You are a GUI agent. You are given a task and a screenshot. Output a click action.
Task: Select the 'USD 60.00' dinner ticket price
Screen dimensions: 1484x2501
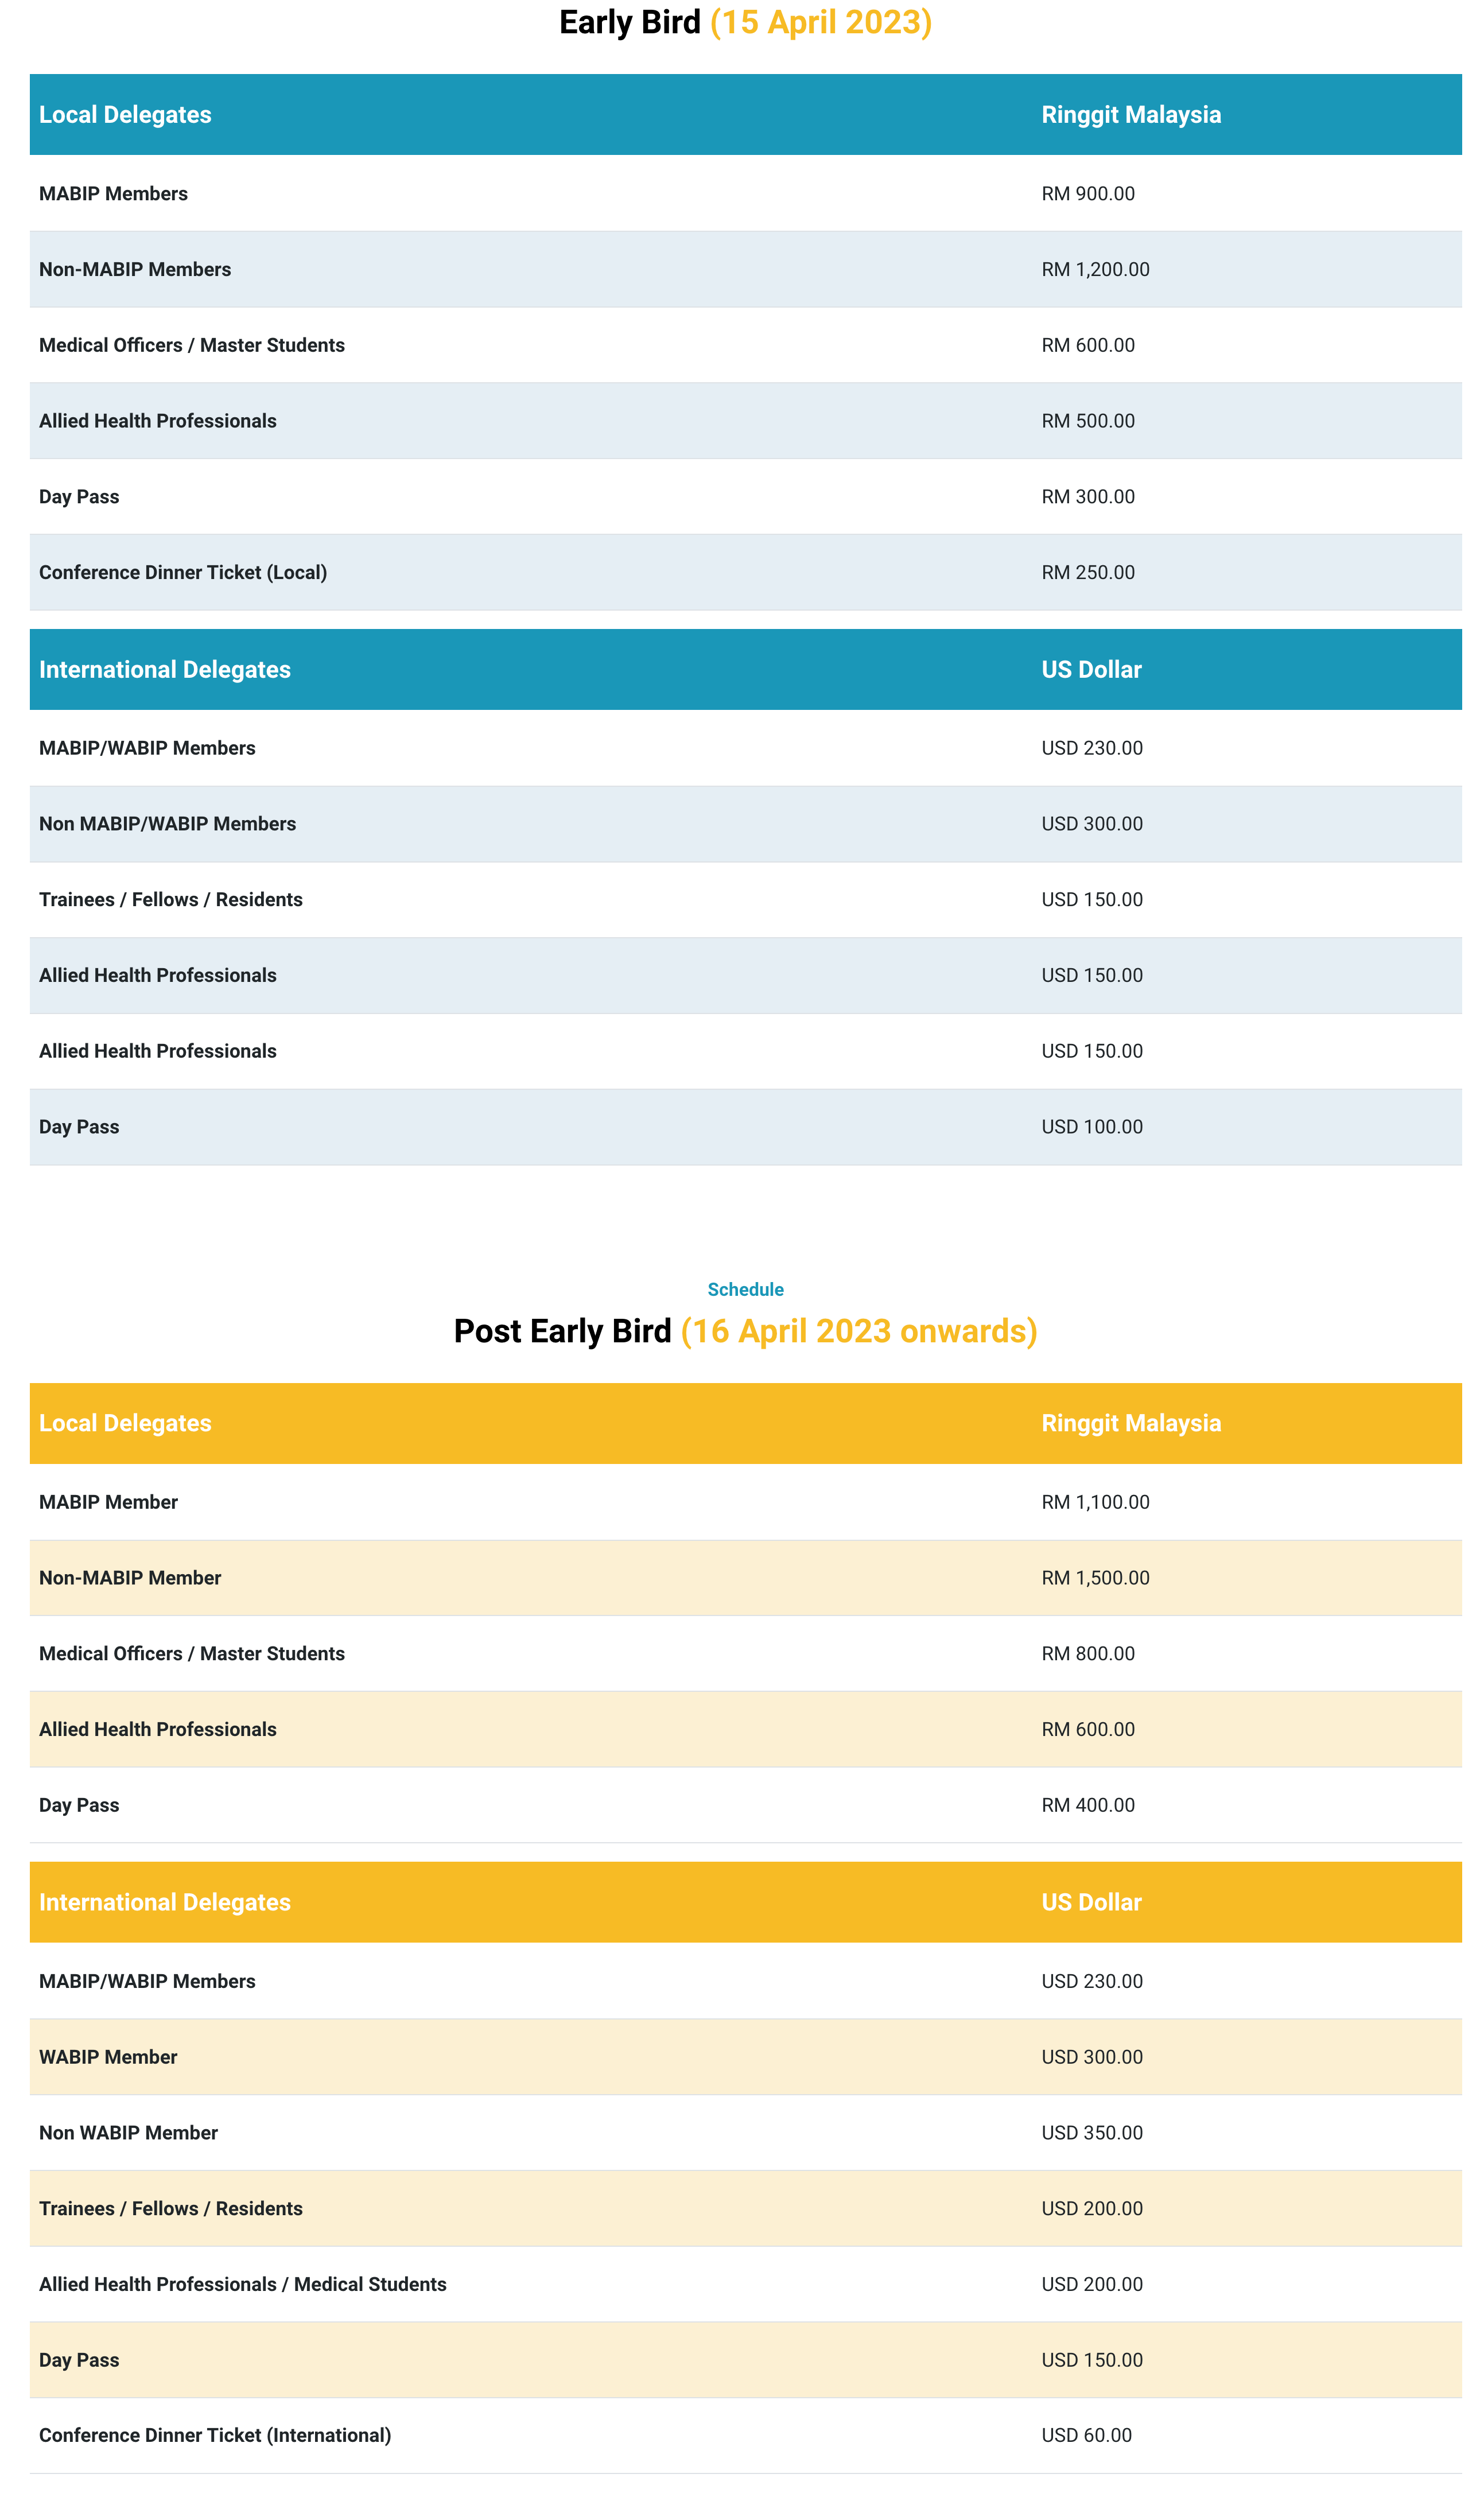[x=1087, y=2435]
